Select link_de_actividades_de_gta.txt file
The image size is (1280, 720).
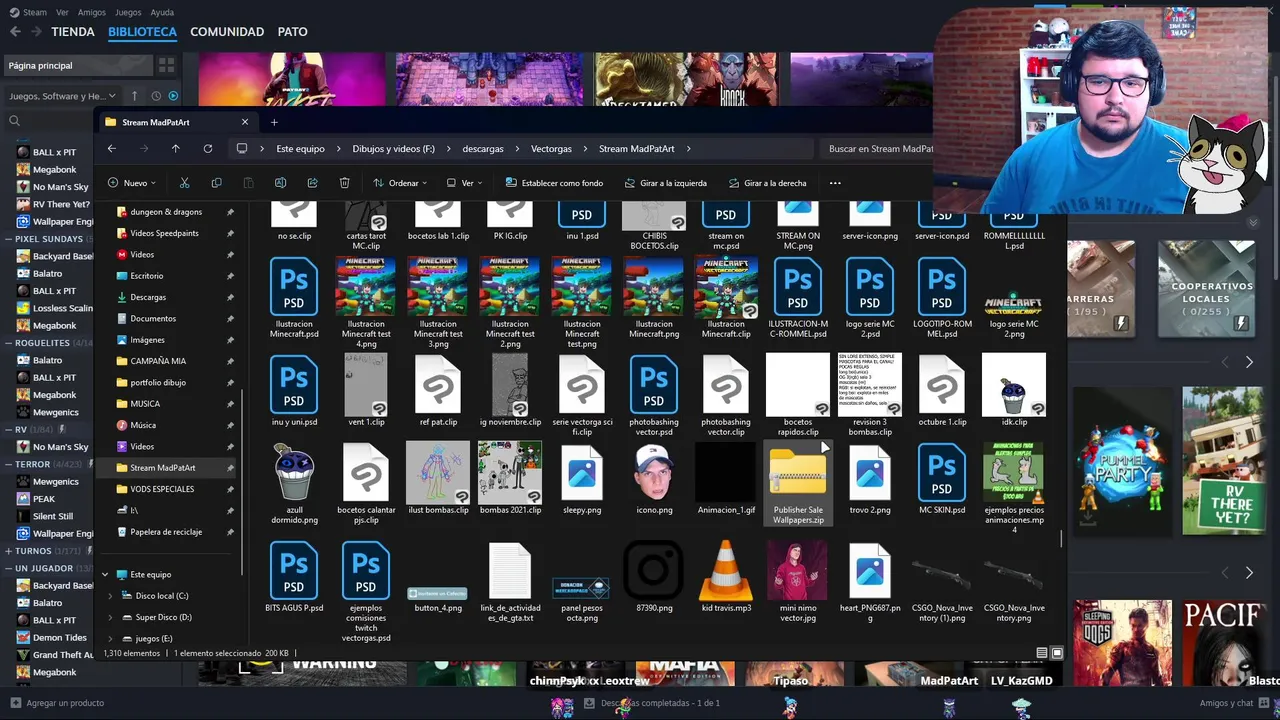point(510,582)
